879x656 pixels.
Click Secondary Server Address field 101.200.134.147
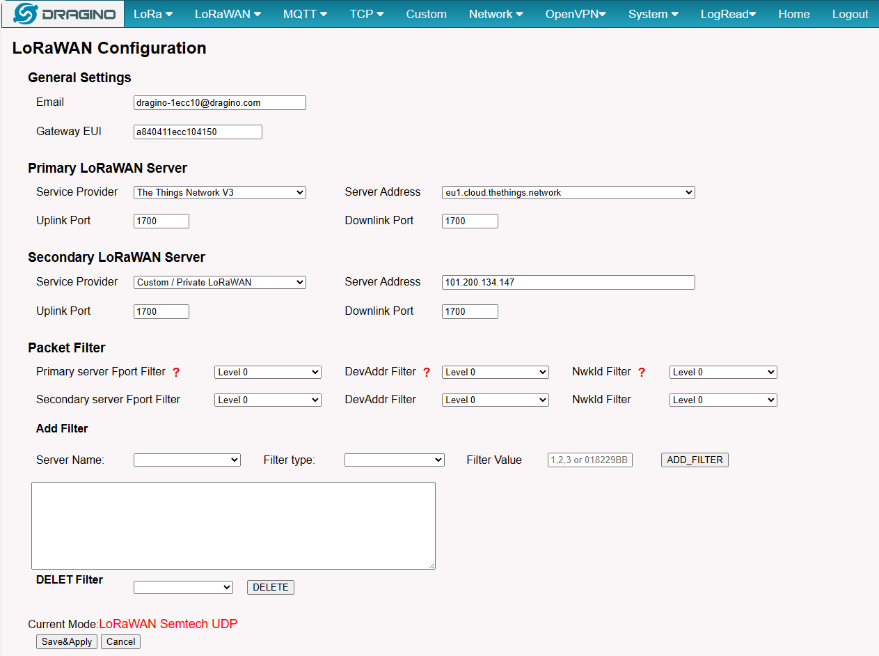568,282
